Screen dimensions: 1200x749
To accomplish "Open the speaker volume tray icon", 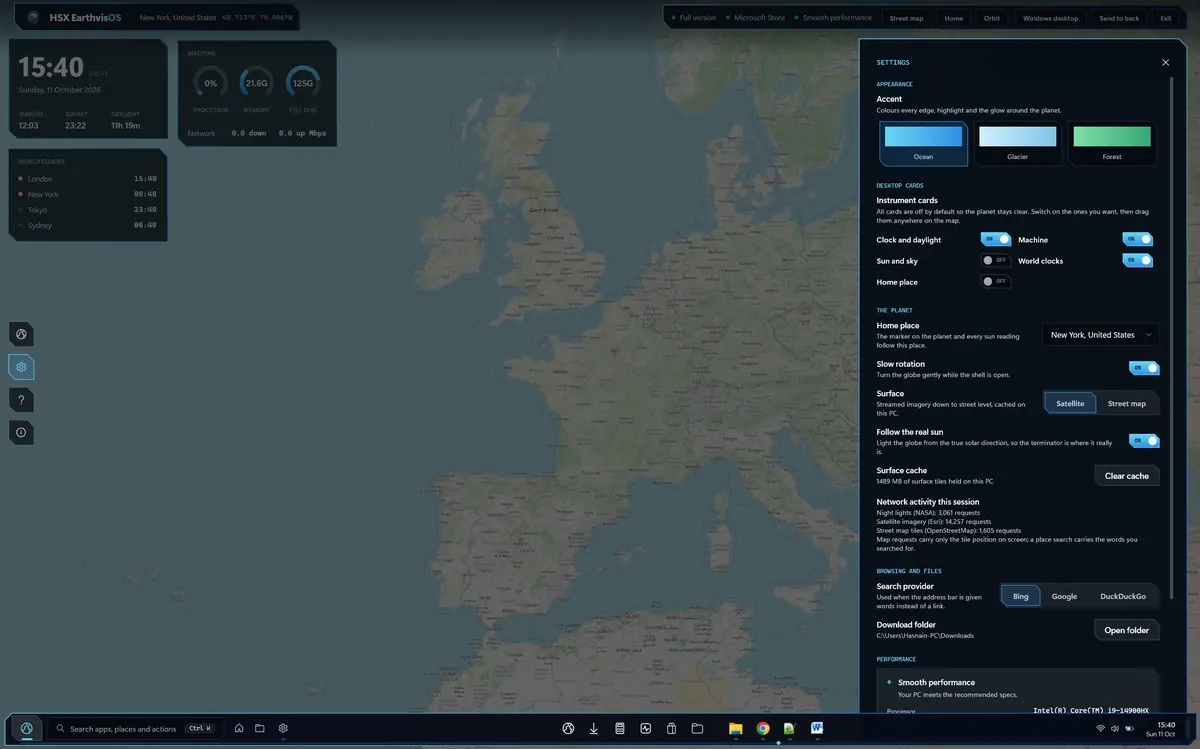I will (1116, 728).
